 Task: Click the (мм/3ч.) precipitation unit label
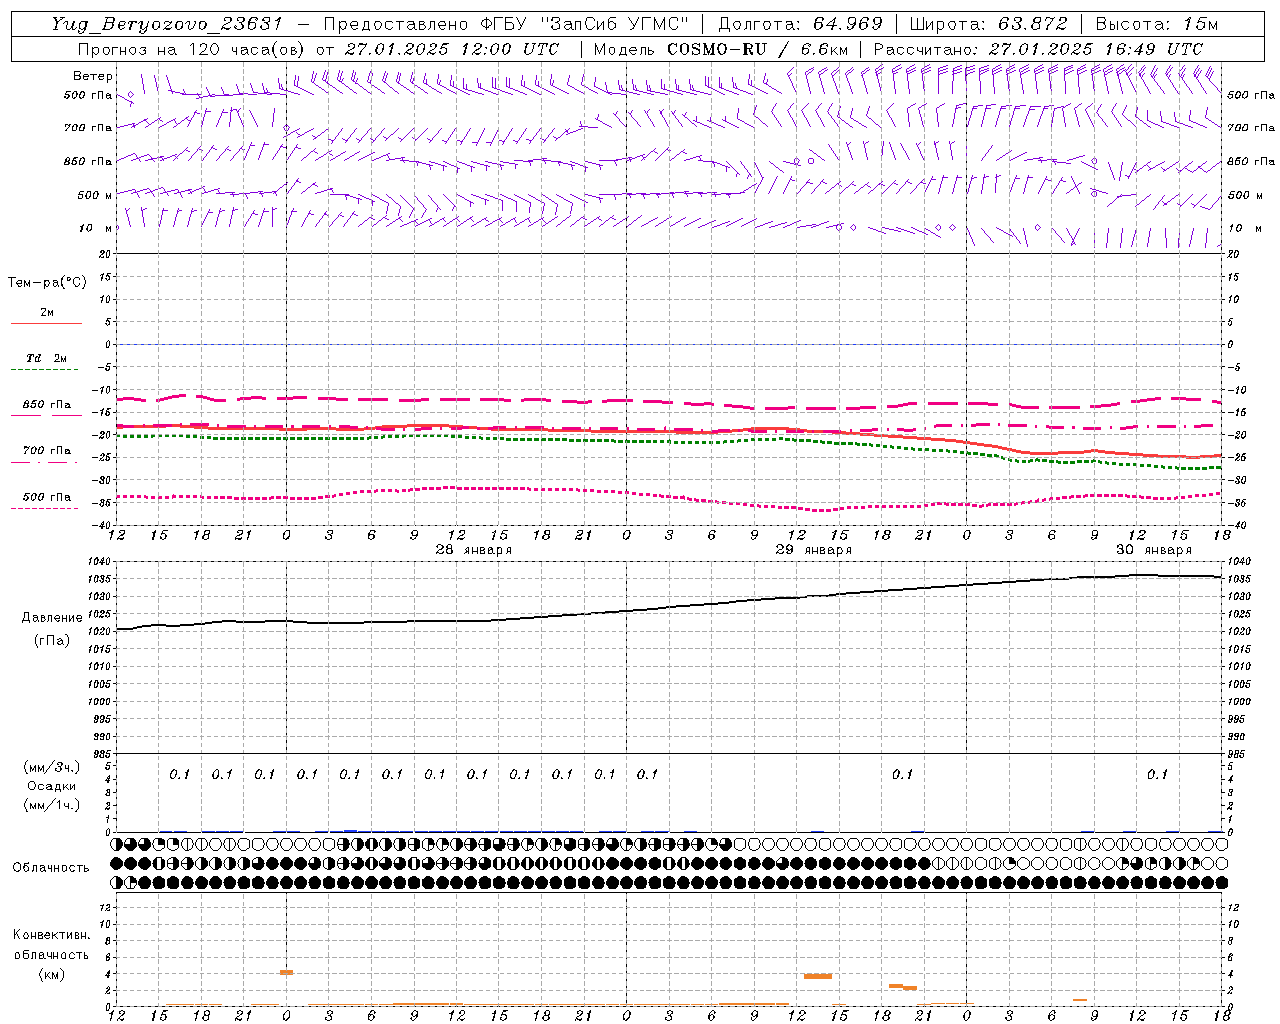52,767
